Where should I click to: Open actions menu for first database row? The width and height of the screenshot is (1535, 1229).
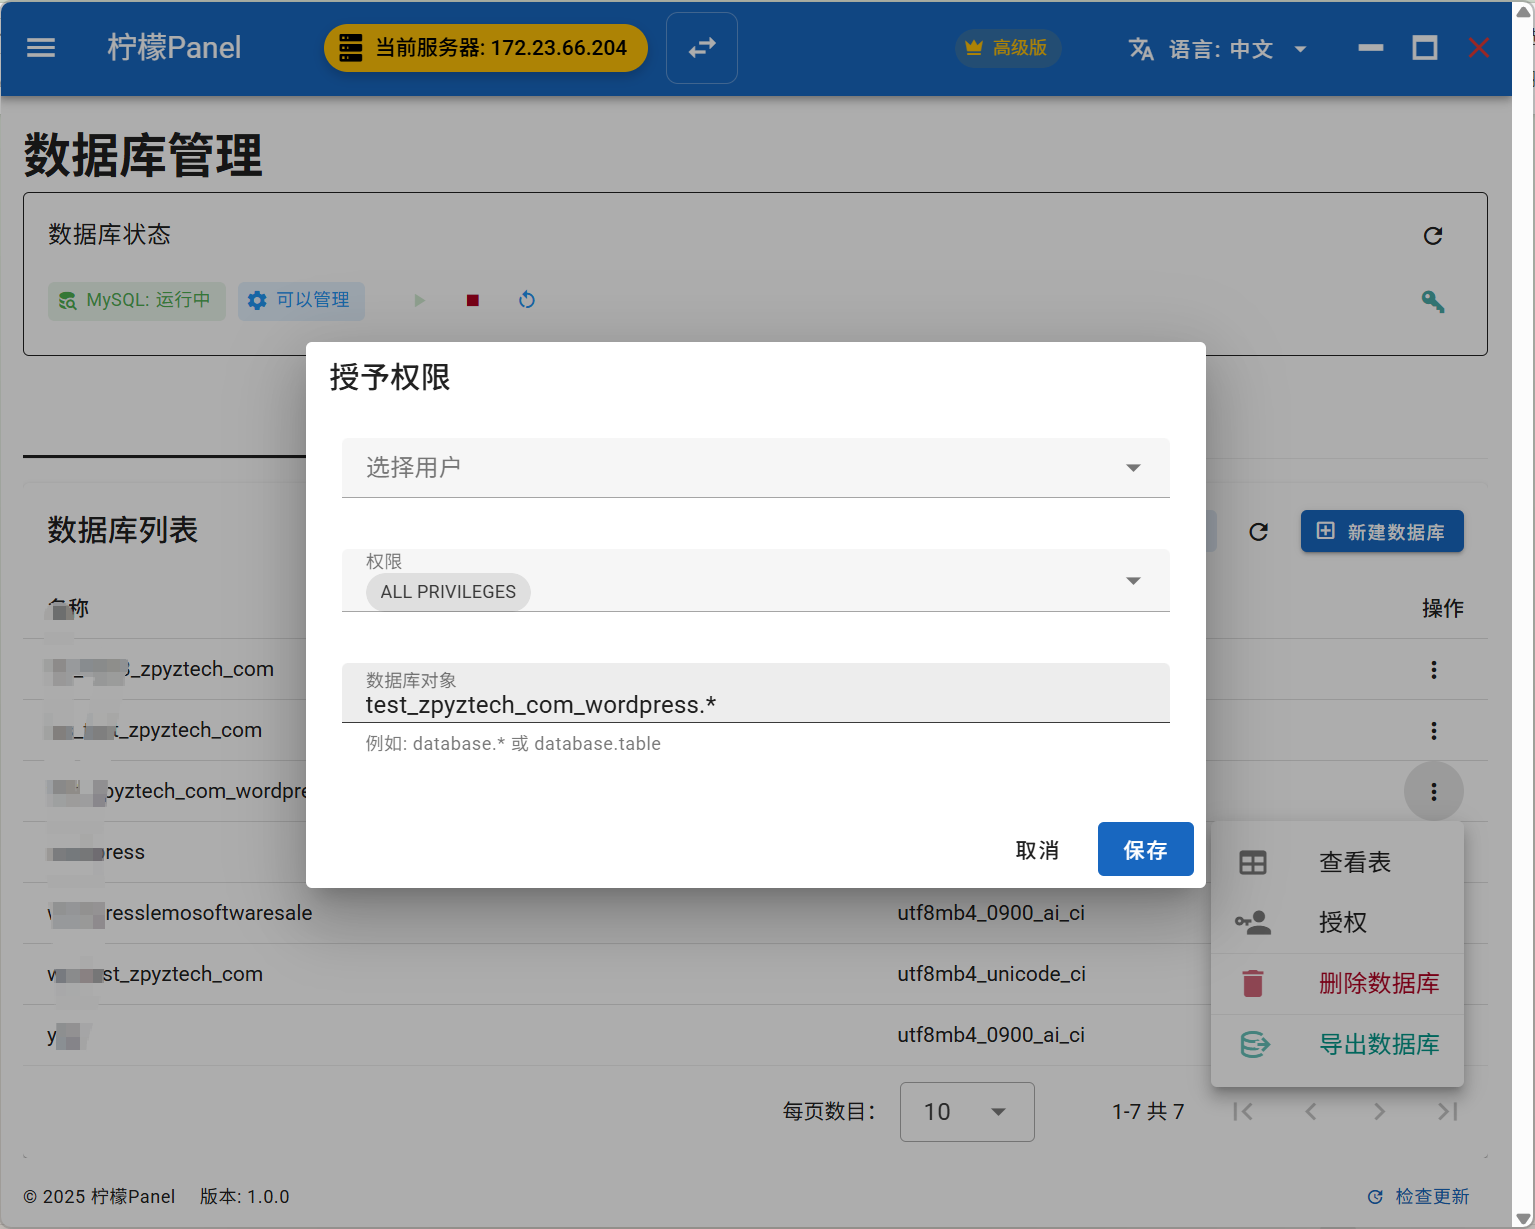pyautogui.click(x=1433, y=670)
